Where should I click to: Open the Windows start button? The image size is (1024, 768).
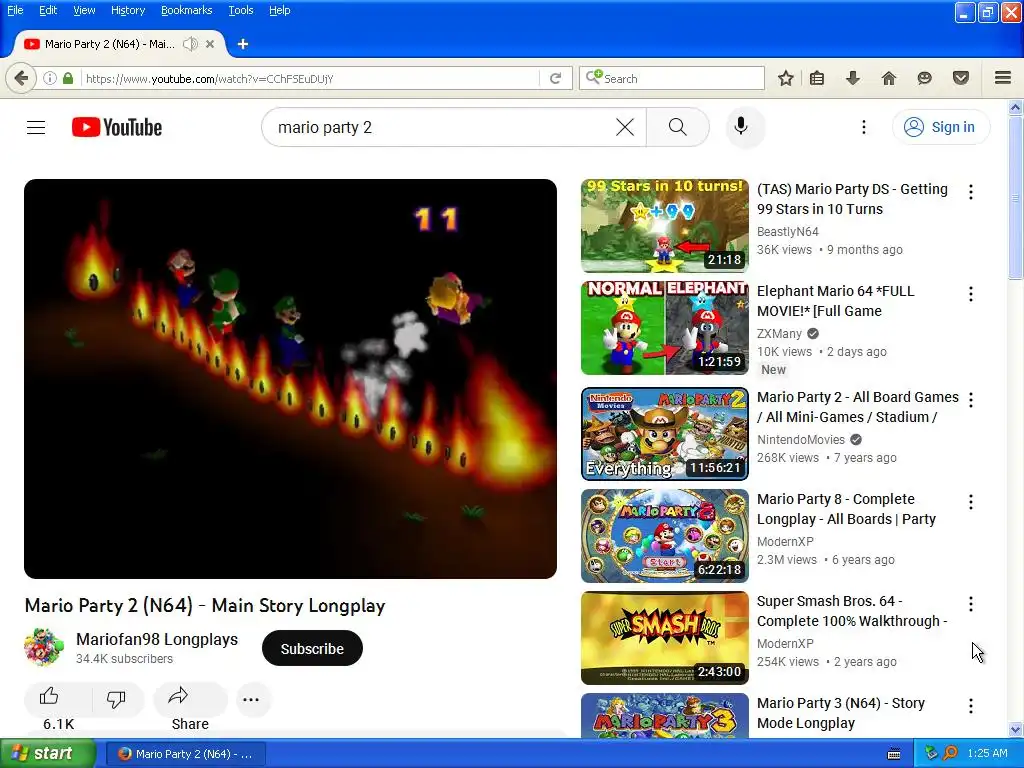click(48, 753)
